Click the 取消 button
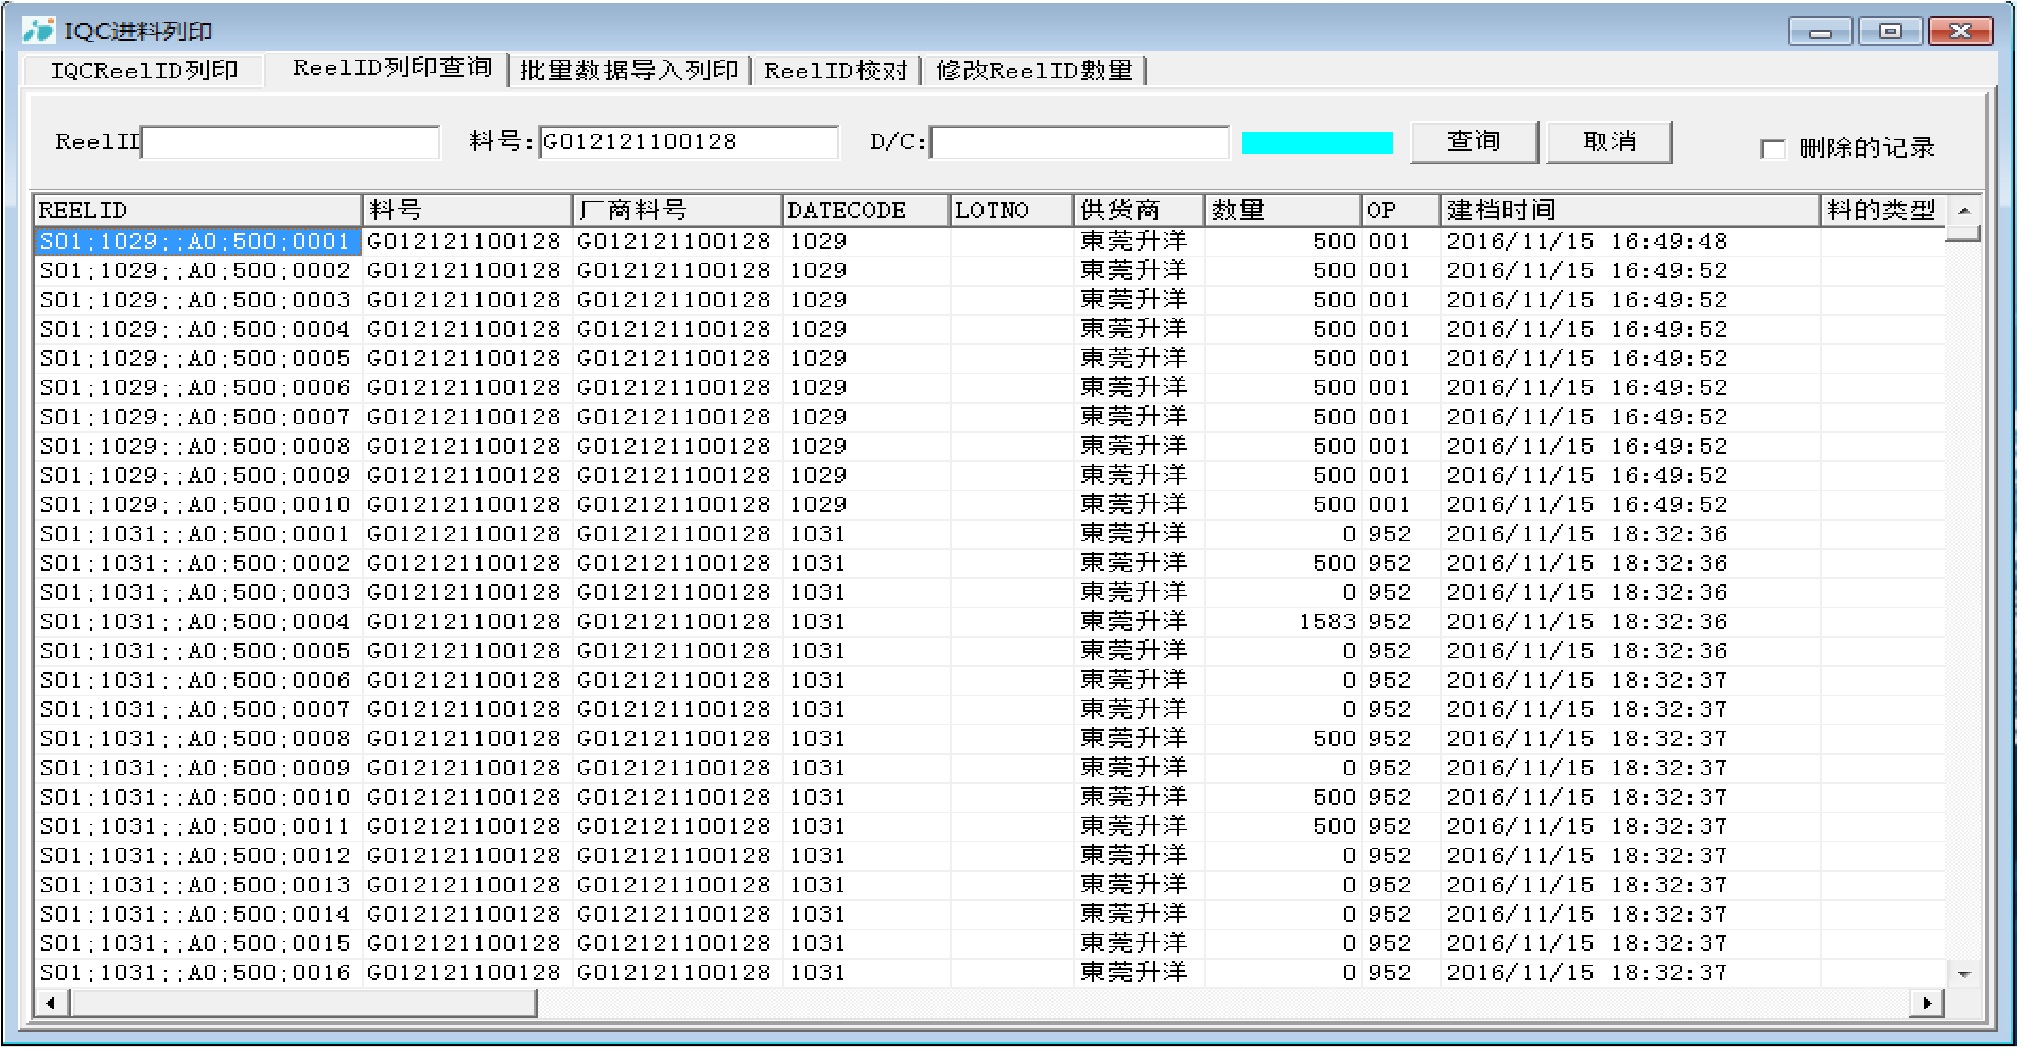Image resolution: width=2022 pixels, height=1058 pixels. click(1610, 142)
